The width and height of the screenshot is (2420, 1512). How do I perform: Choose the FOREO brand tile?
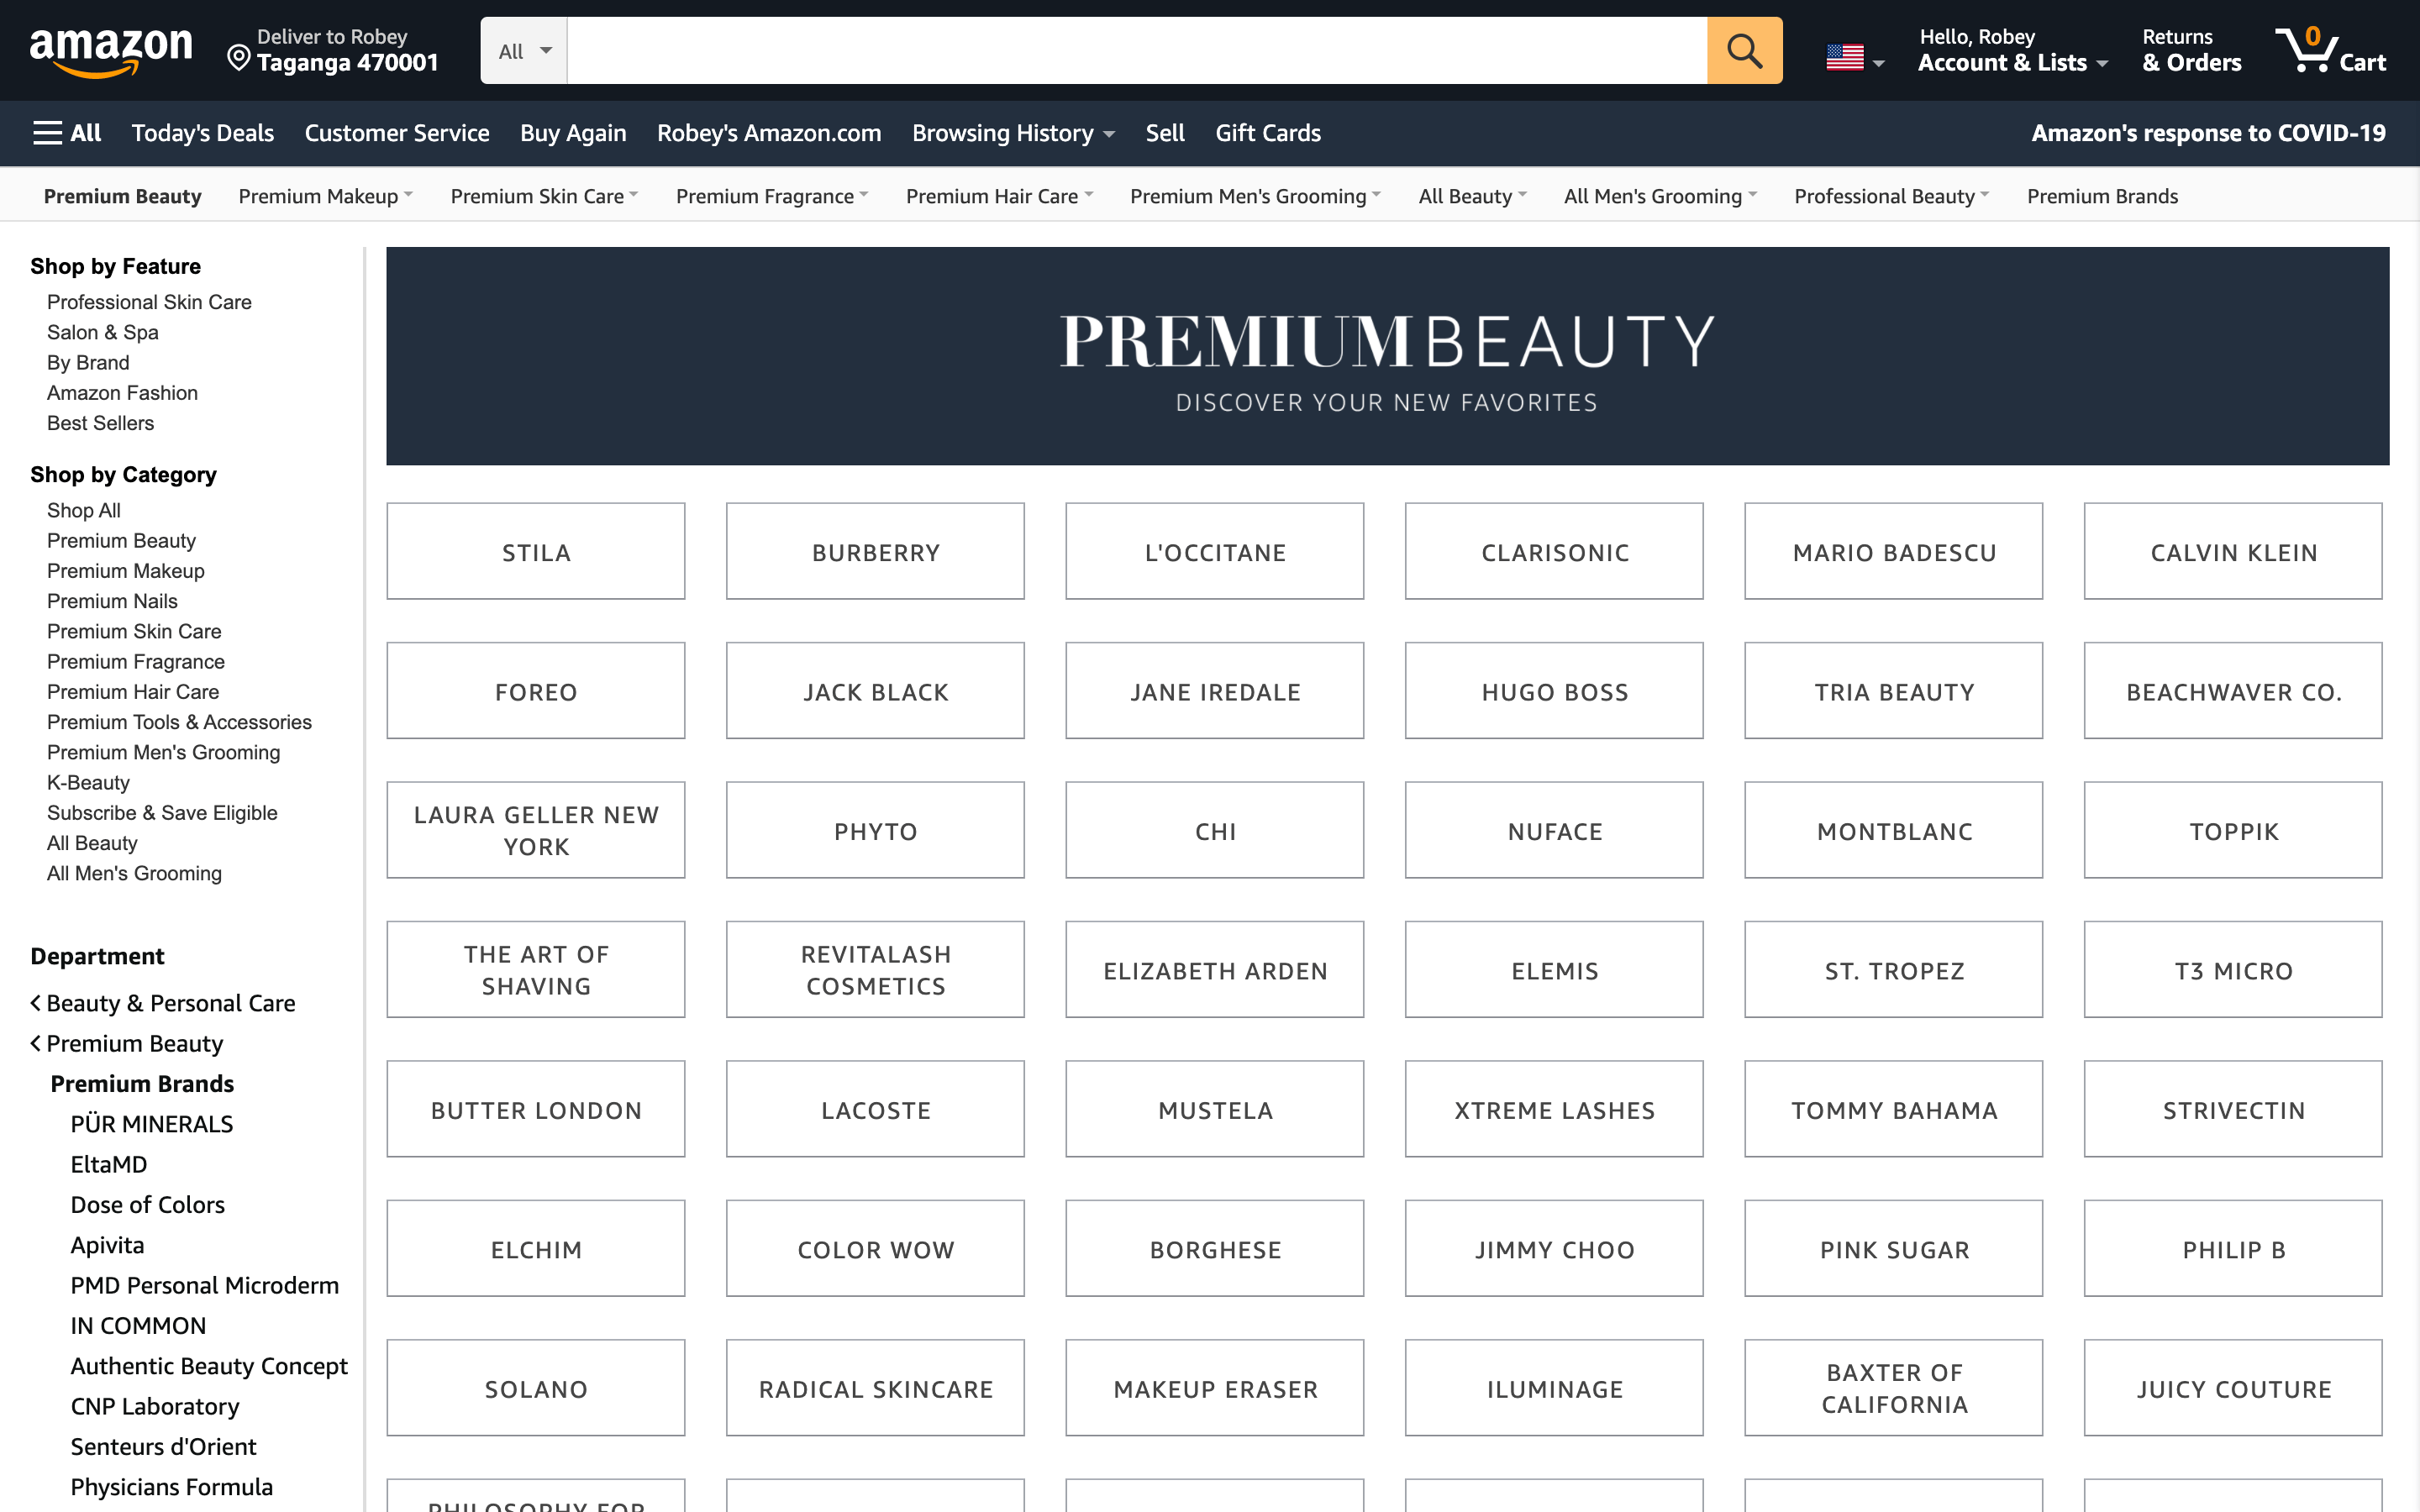click(536, 691)
